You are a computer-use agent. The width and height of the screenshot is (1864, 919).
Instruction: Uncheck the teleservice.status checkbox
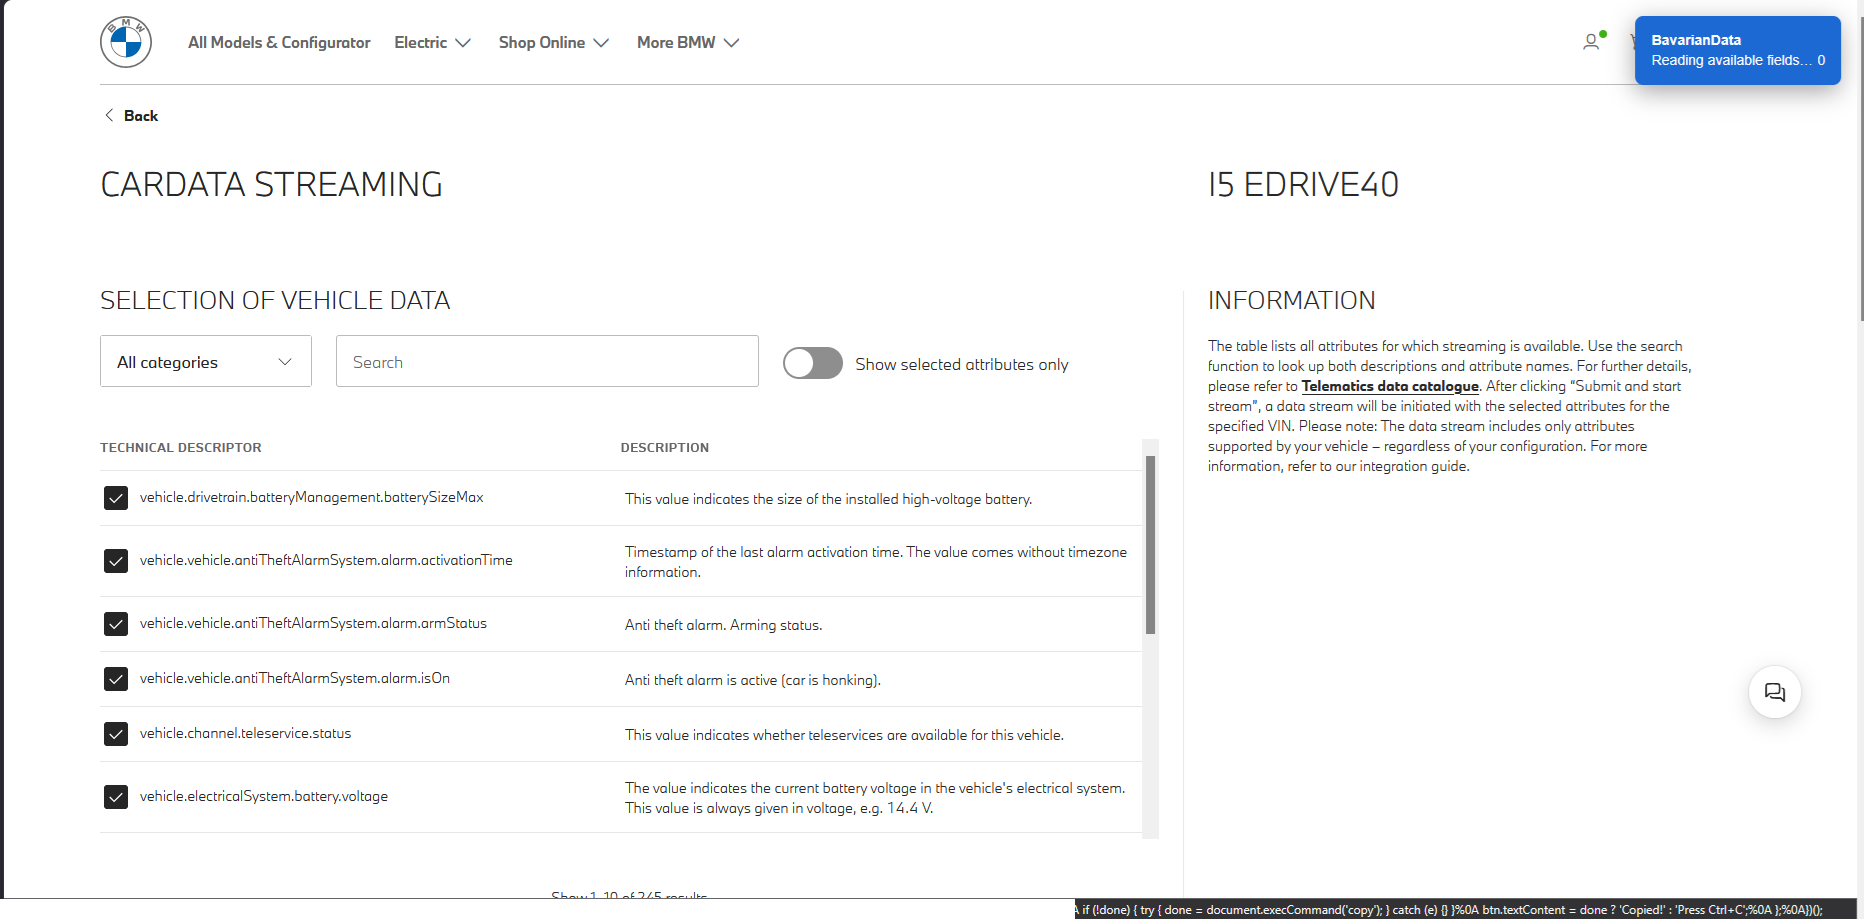[x=116, y=734]
